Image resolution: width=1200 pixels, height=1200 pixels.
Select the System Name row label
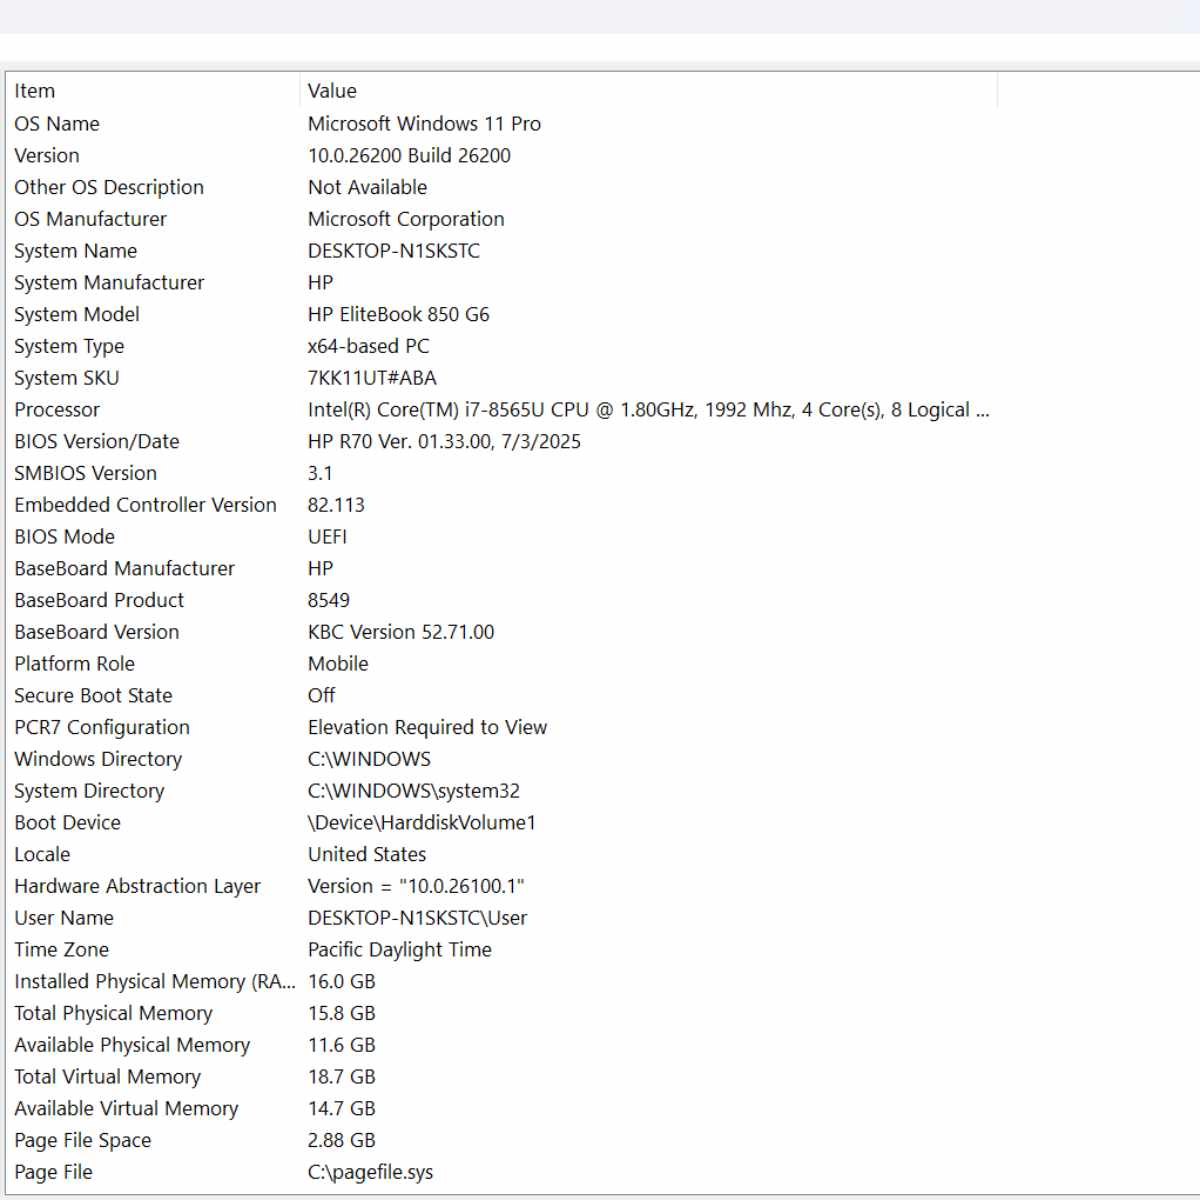point(76,251)
